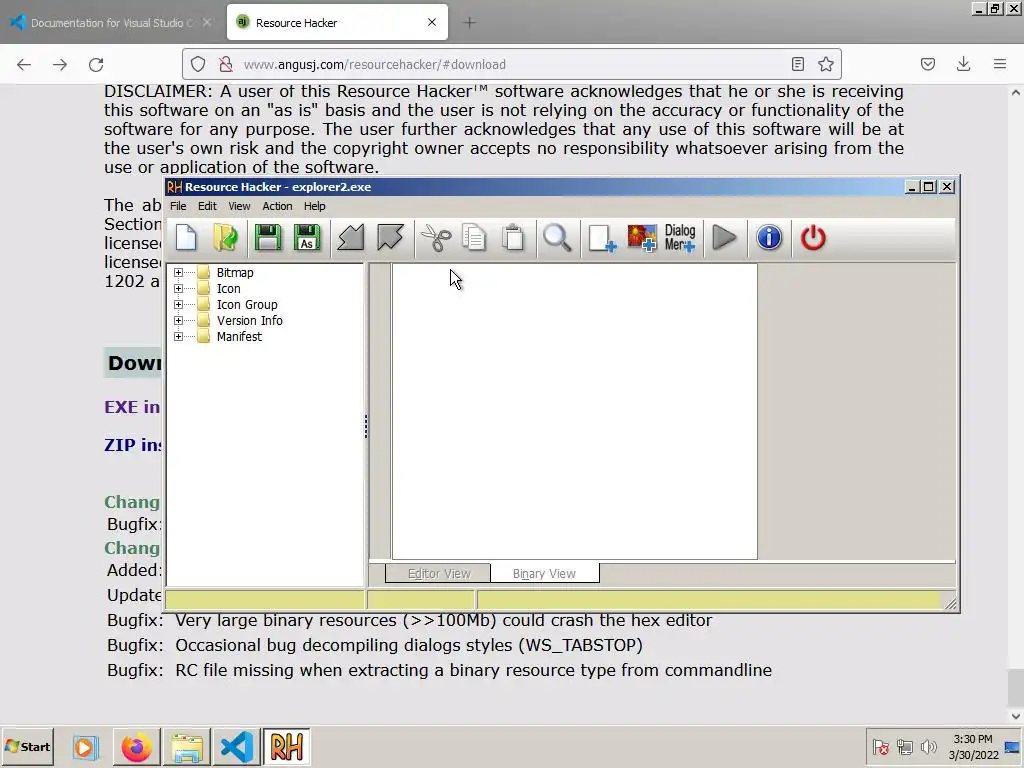The height and width of the screenshot is (768, 1024).
Task: Click the ZIP install link on webpage
Action: [x=133, y=445]
